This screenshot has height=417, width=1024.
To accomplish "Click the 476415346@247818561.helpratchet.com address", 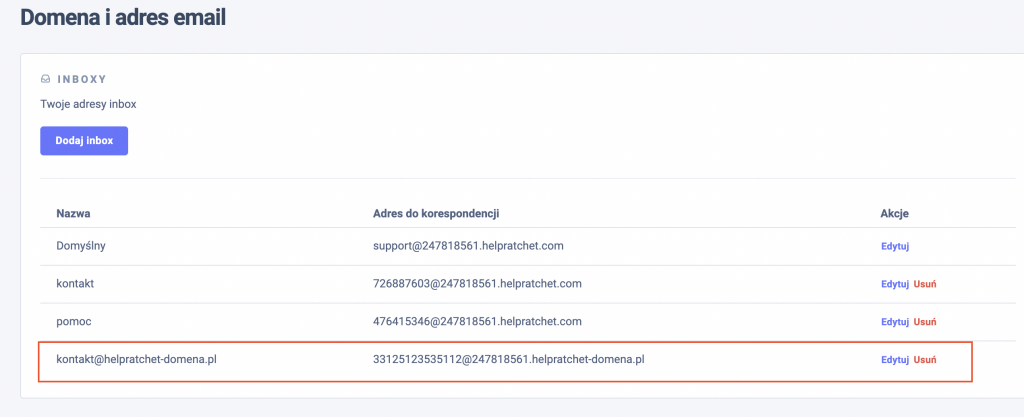I will click(x=476, y=321).
